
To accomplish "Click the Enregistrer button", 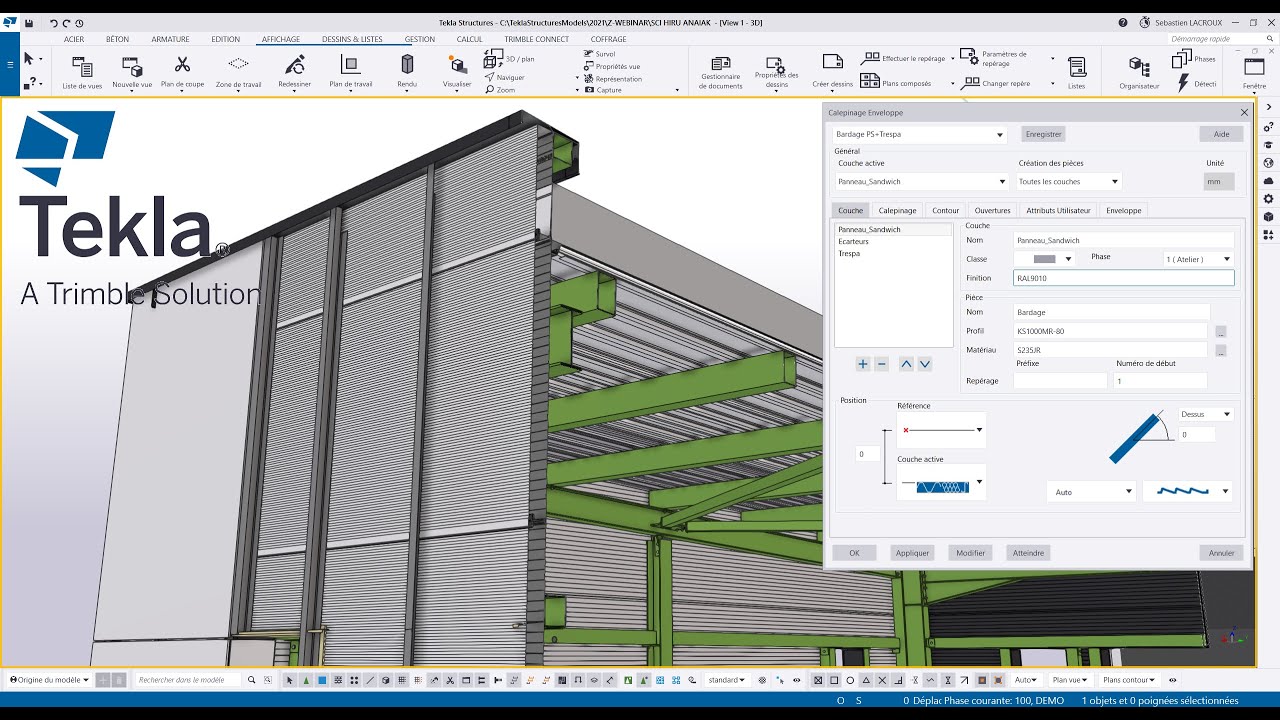I will 1043,134.
